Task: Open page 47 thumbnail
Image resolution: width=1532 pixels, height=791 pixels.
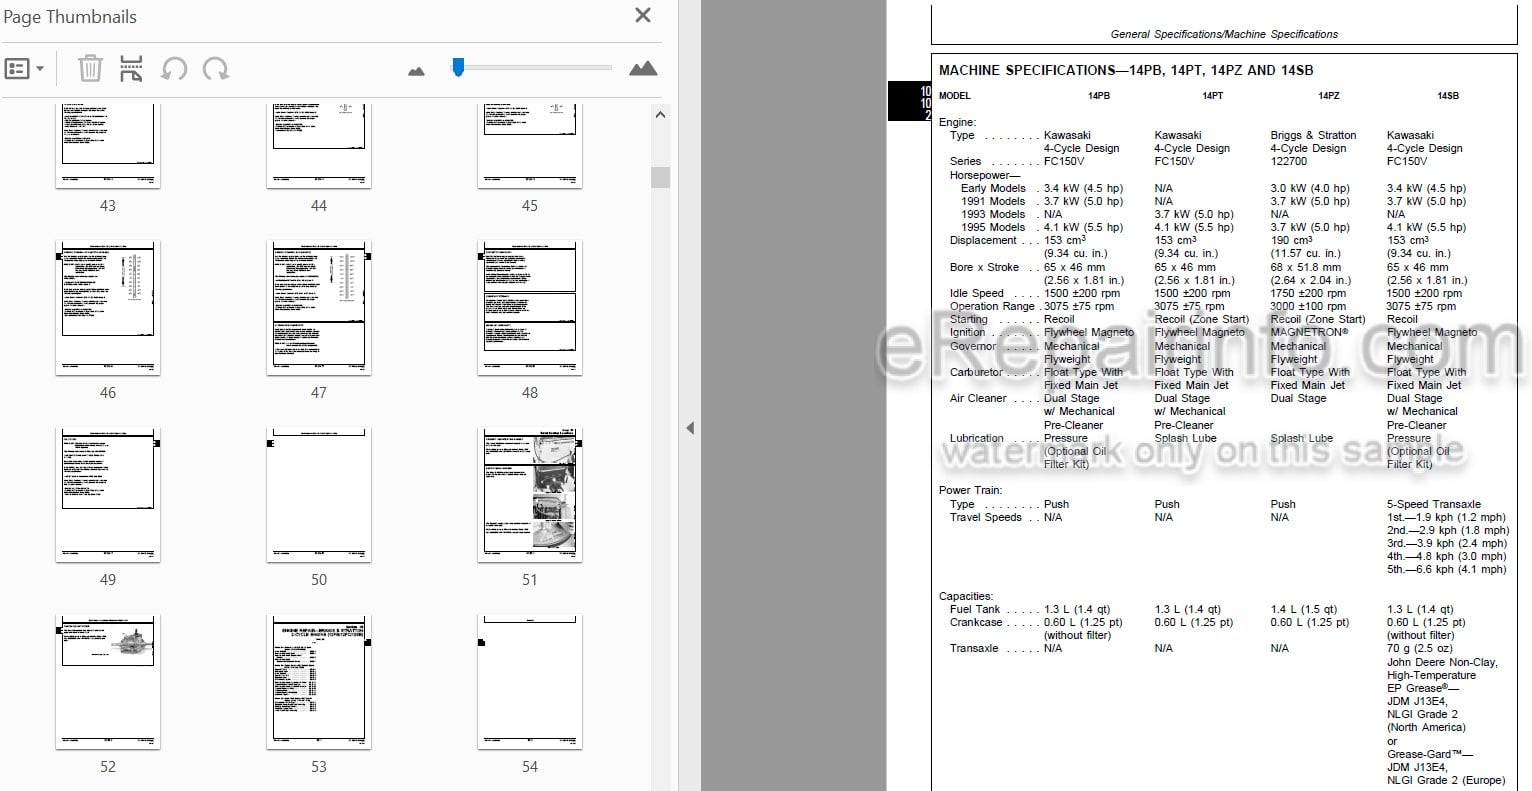Action: coord(319,308)
